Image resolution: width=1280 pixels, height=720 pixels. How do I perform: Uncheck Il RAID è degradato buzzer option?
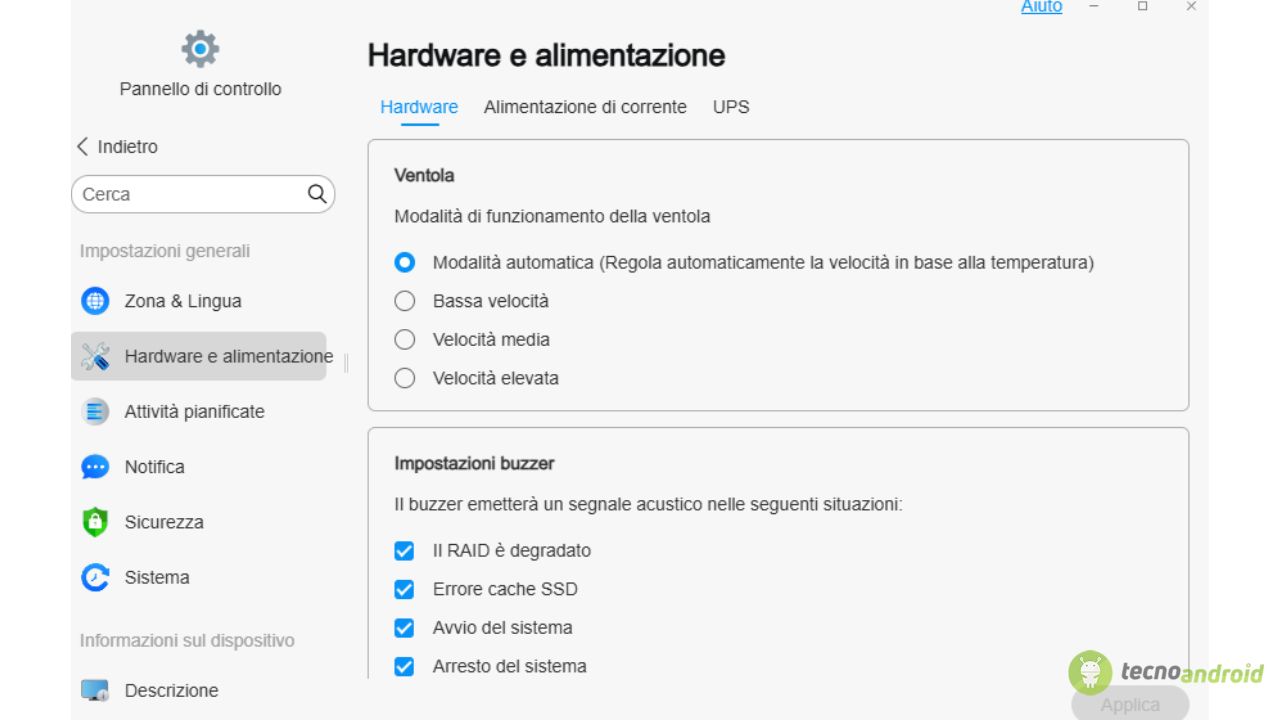pyautogui.click(x=404, y=551)
